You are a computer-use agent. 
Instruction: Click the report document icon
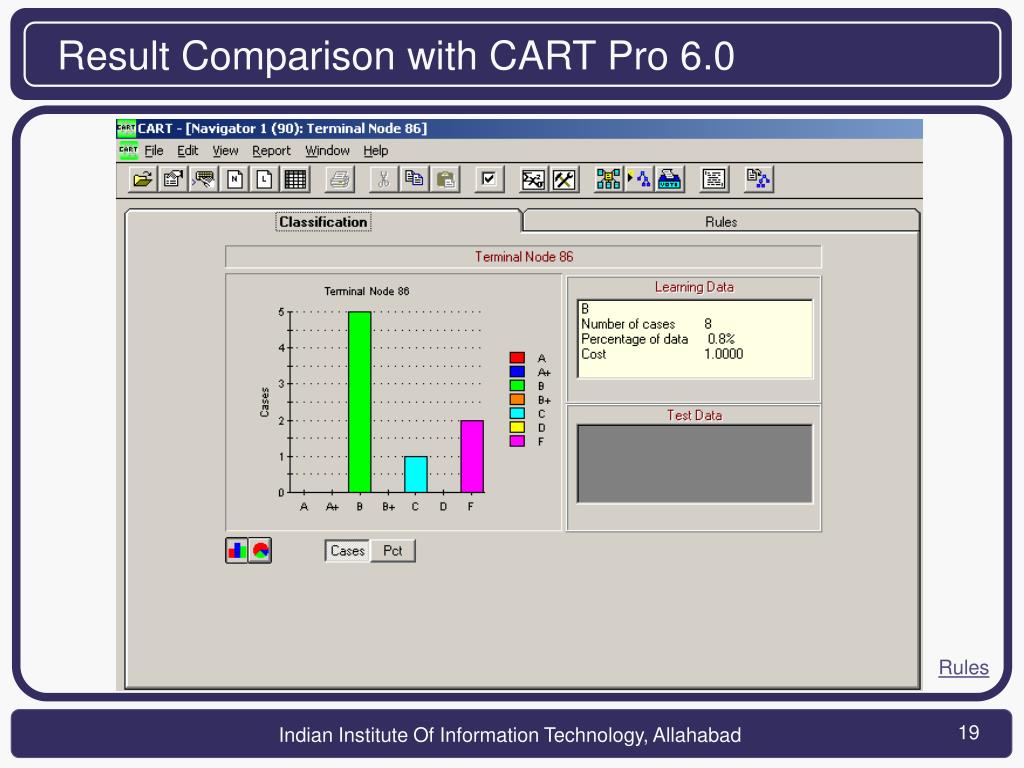click(714, 179)
